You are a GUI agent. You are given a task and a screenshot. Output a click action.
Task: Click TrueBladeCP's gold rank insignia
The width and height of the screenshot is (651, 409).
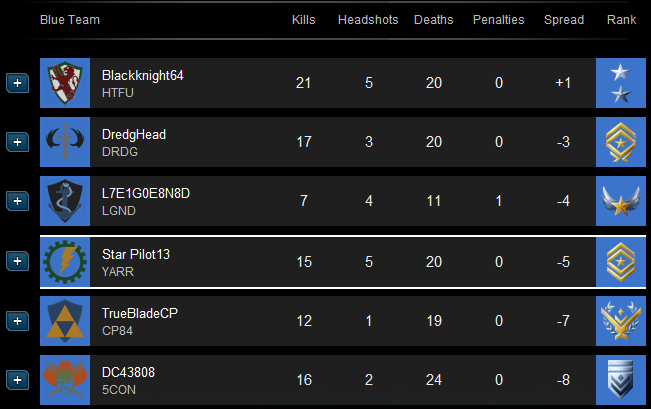(621, 321)
